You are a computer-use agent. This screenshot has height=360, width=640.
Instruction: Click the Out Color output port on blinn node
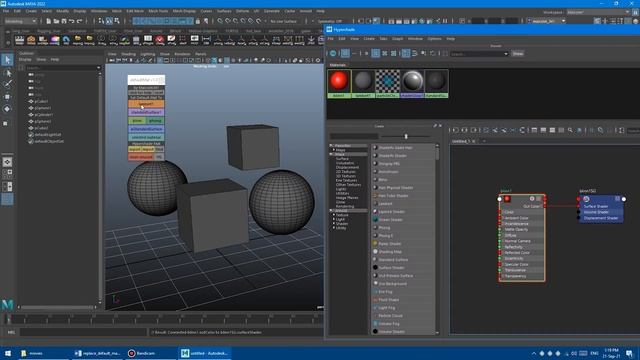point(545,206)
